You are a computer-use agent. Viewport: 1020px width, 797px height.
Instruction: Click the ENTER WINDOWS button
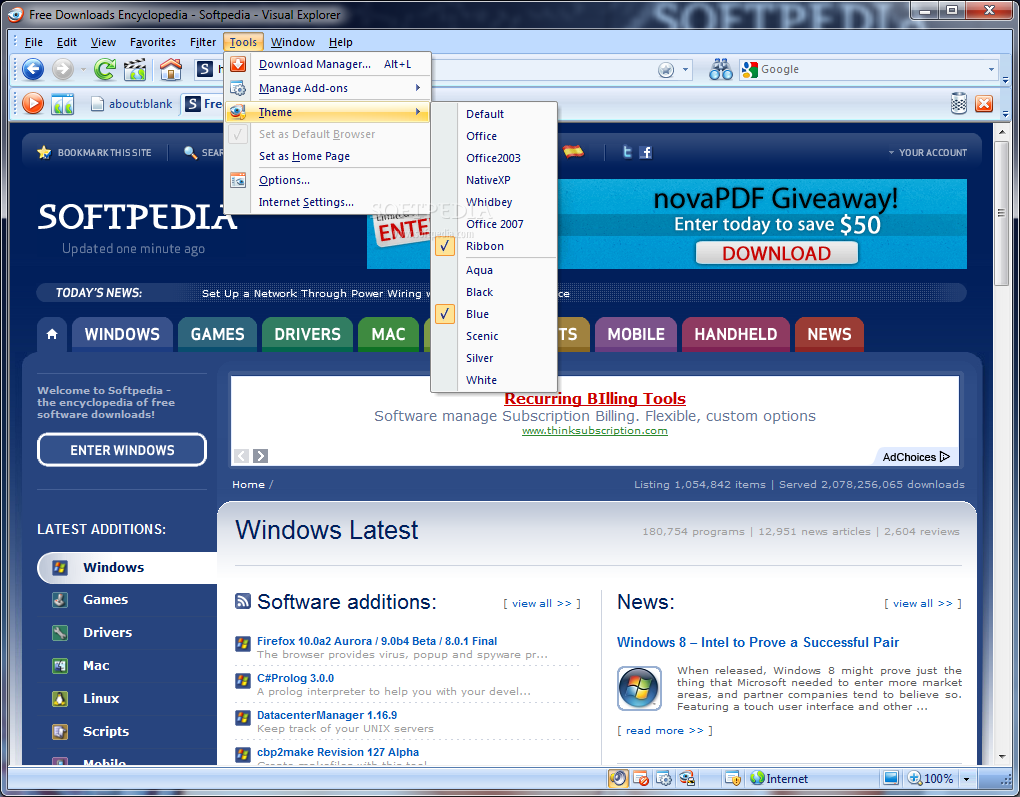(122, 450)
